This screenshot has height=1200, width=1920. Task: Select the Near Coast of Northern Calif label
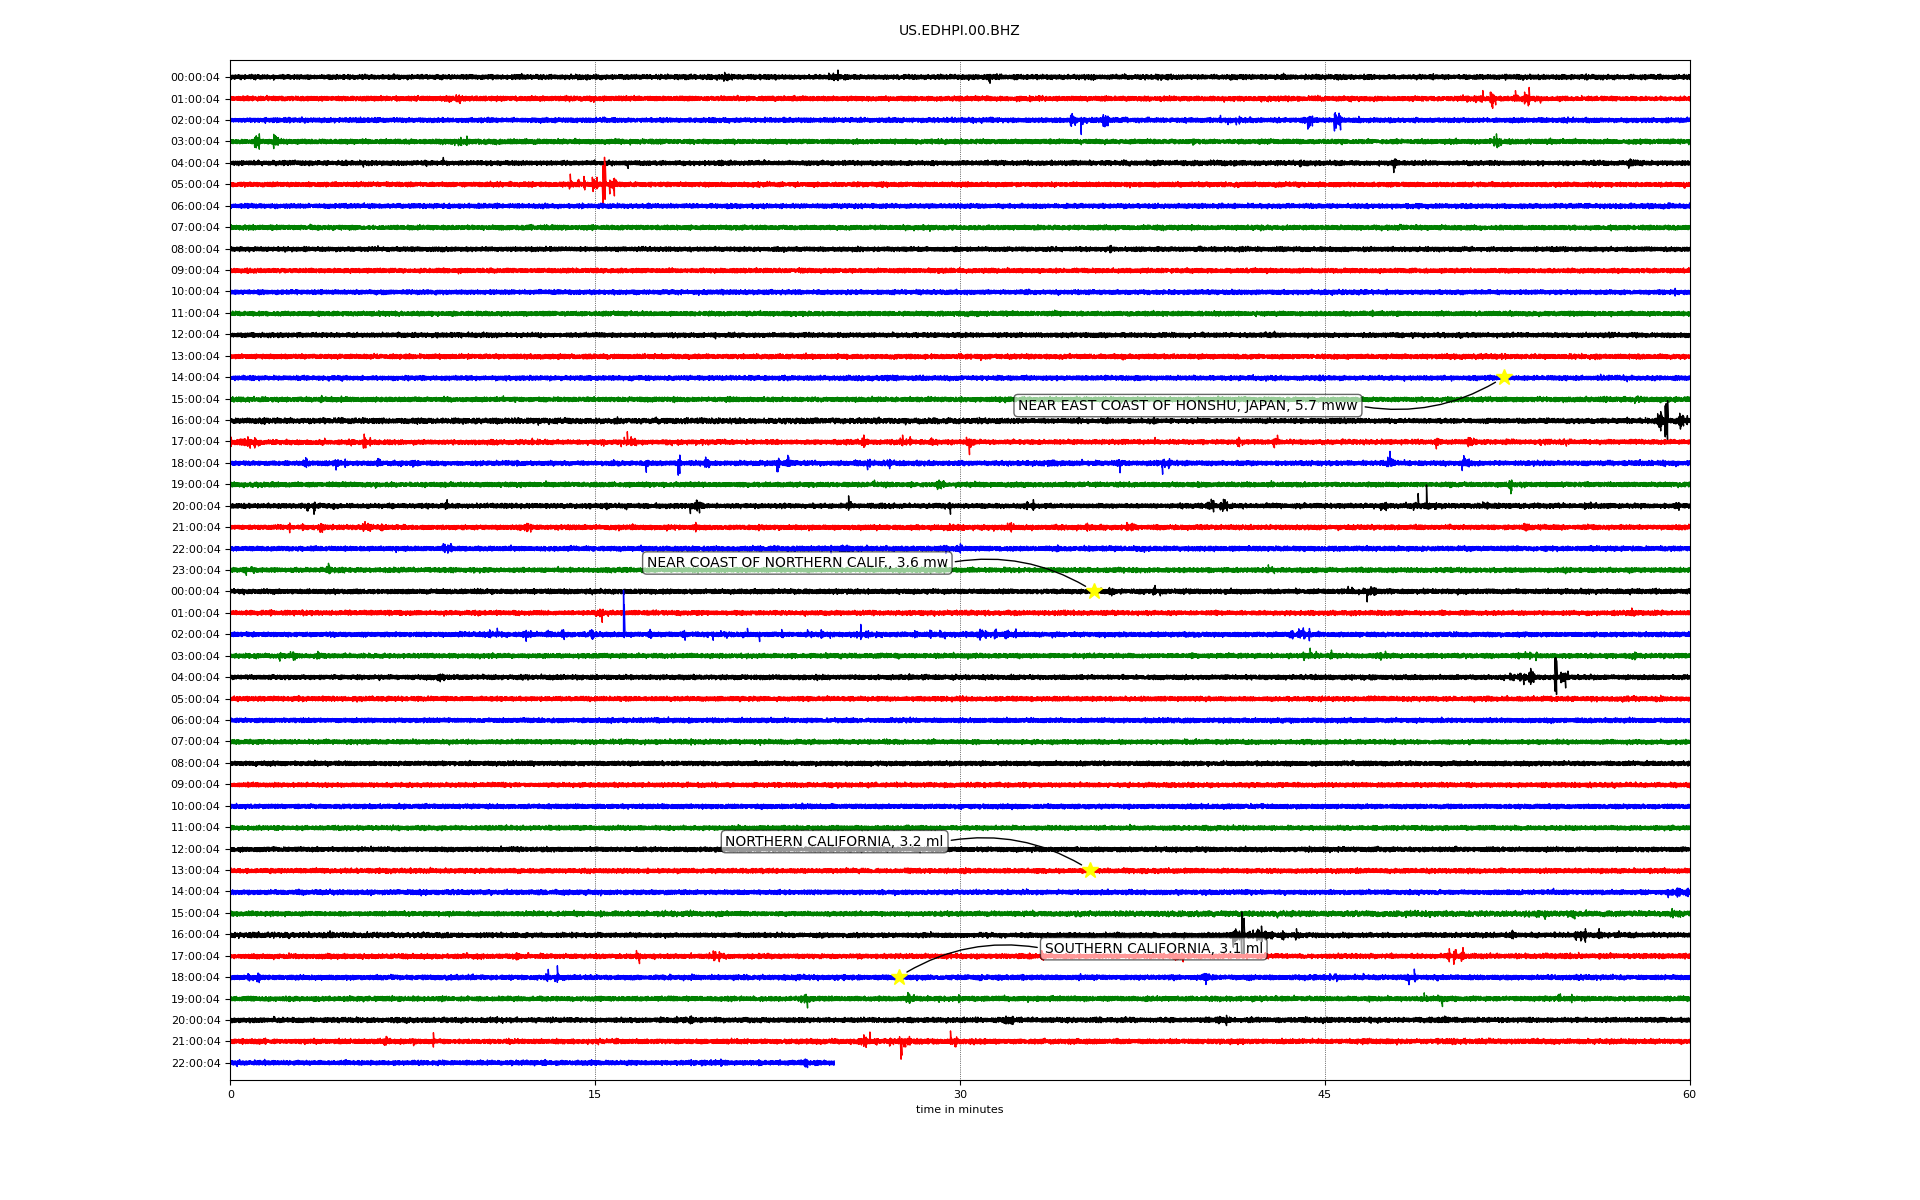tap(797, 563)
